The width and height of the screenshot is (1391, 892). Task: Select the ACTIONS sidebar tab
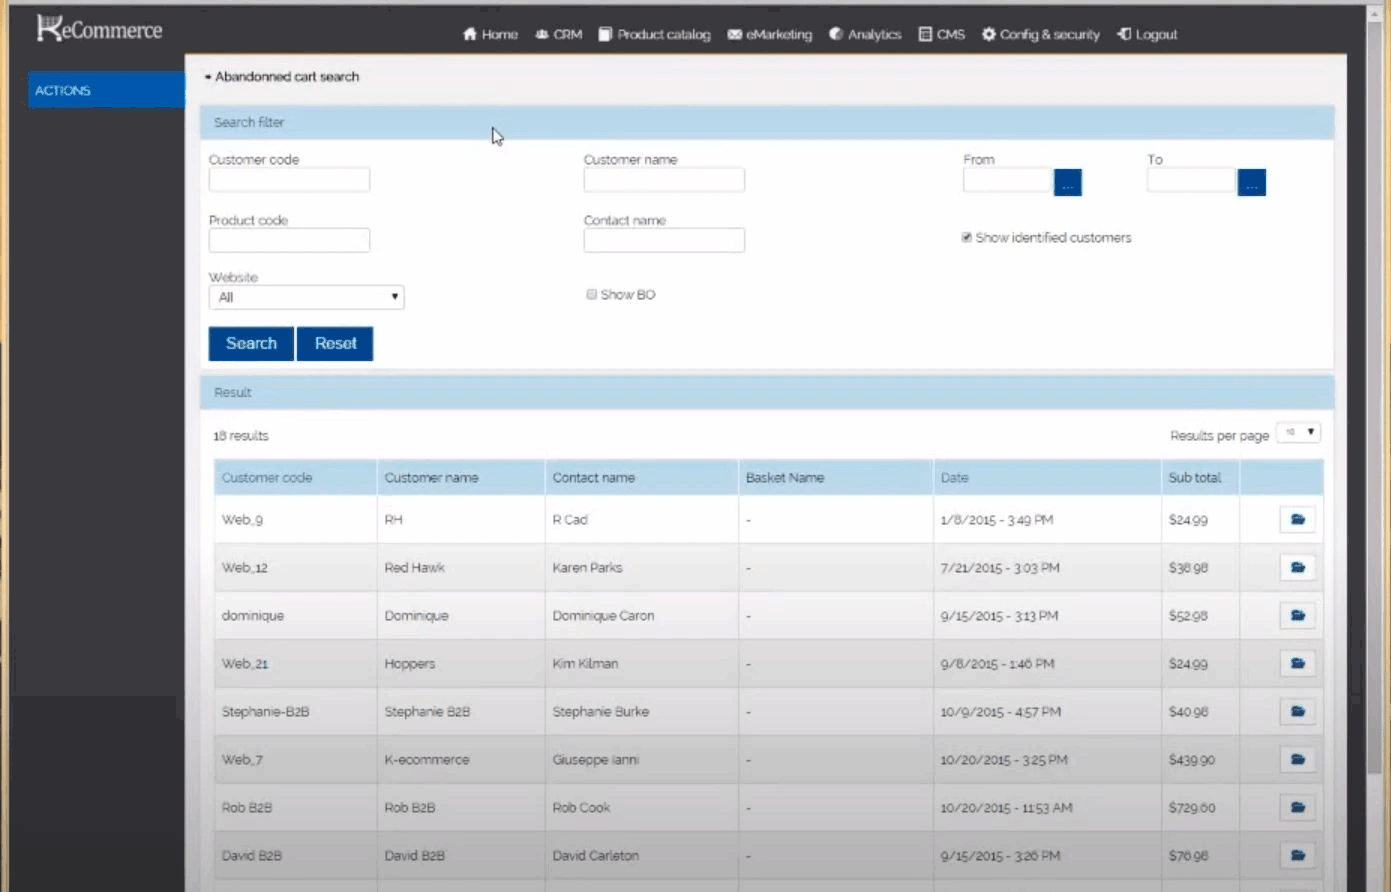point(106,90)
